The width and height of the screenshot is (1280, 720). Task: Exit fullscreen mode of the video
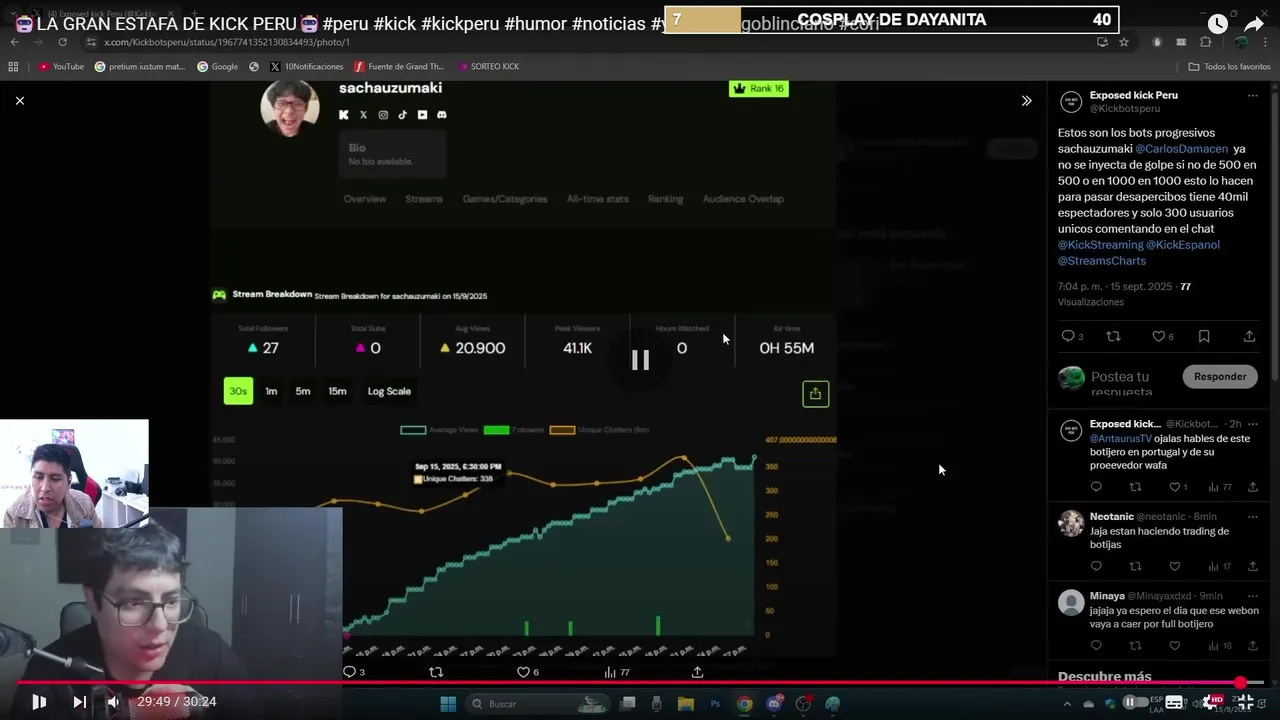pyautogui.click(x=1246, y=702)
